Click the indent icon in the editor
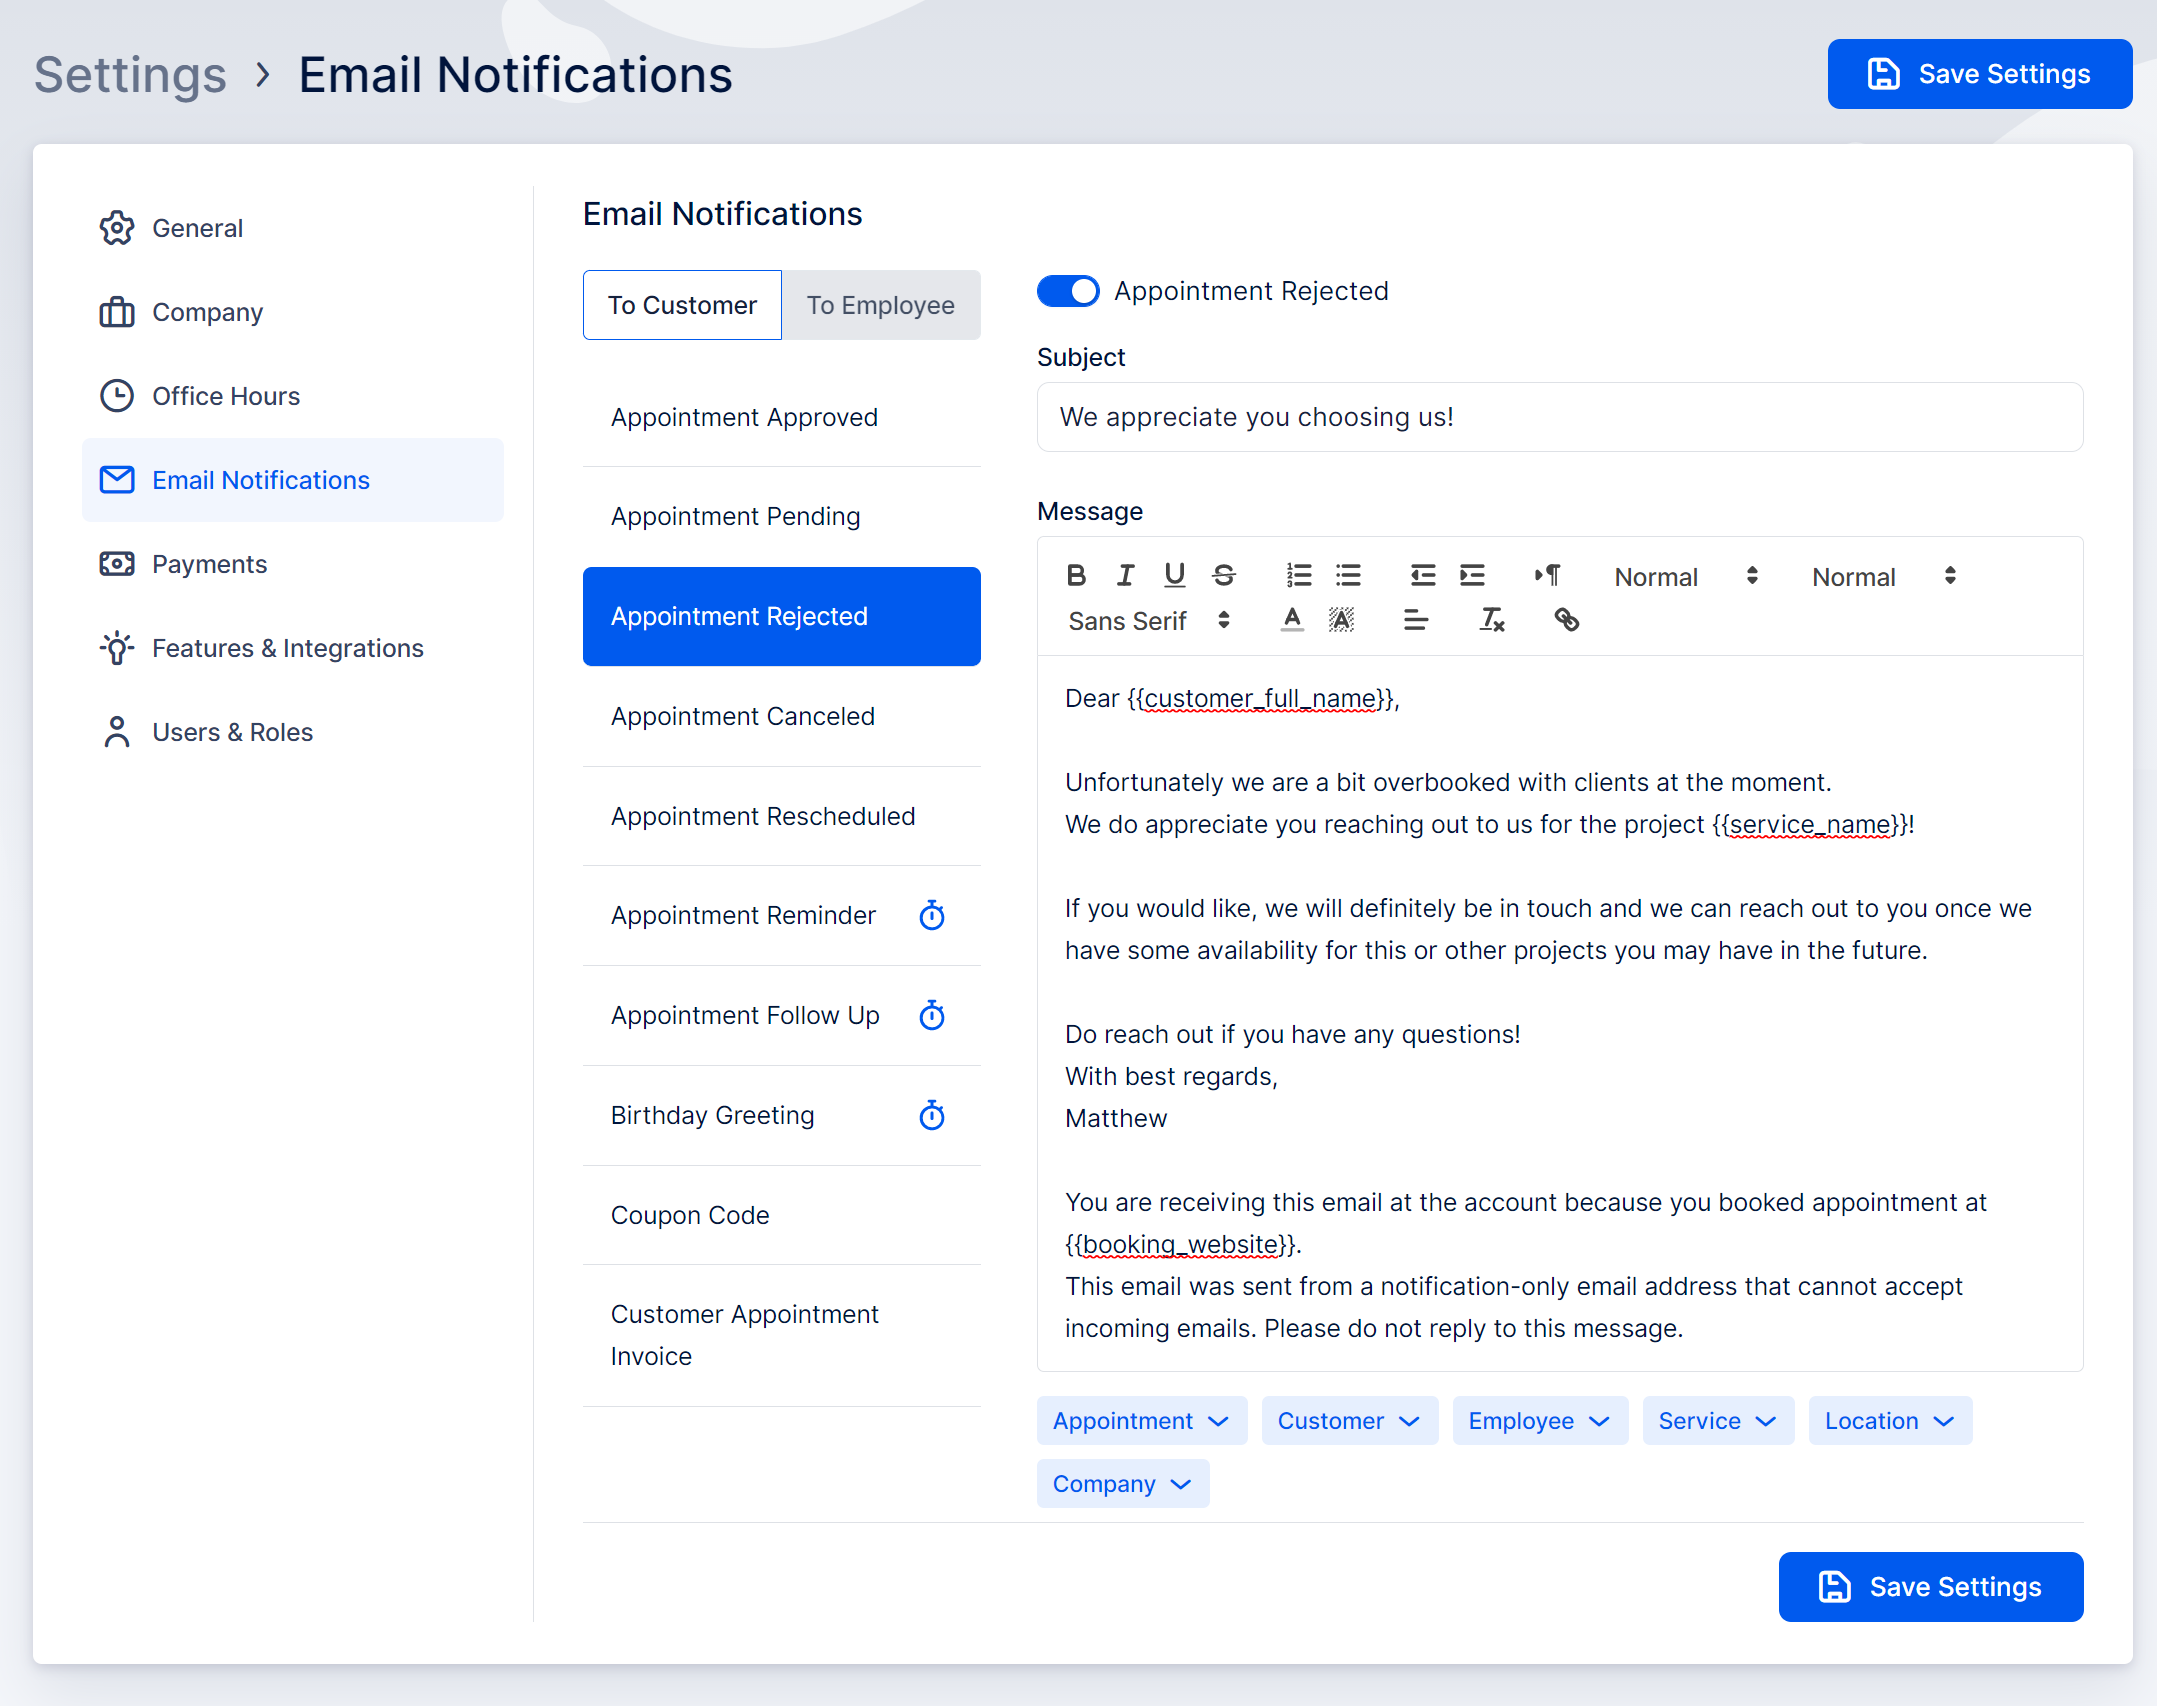This screenshot has height=1706, width=2157. 1471,576
